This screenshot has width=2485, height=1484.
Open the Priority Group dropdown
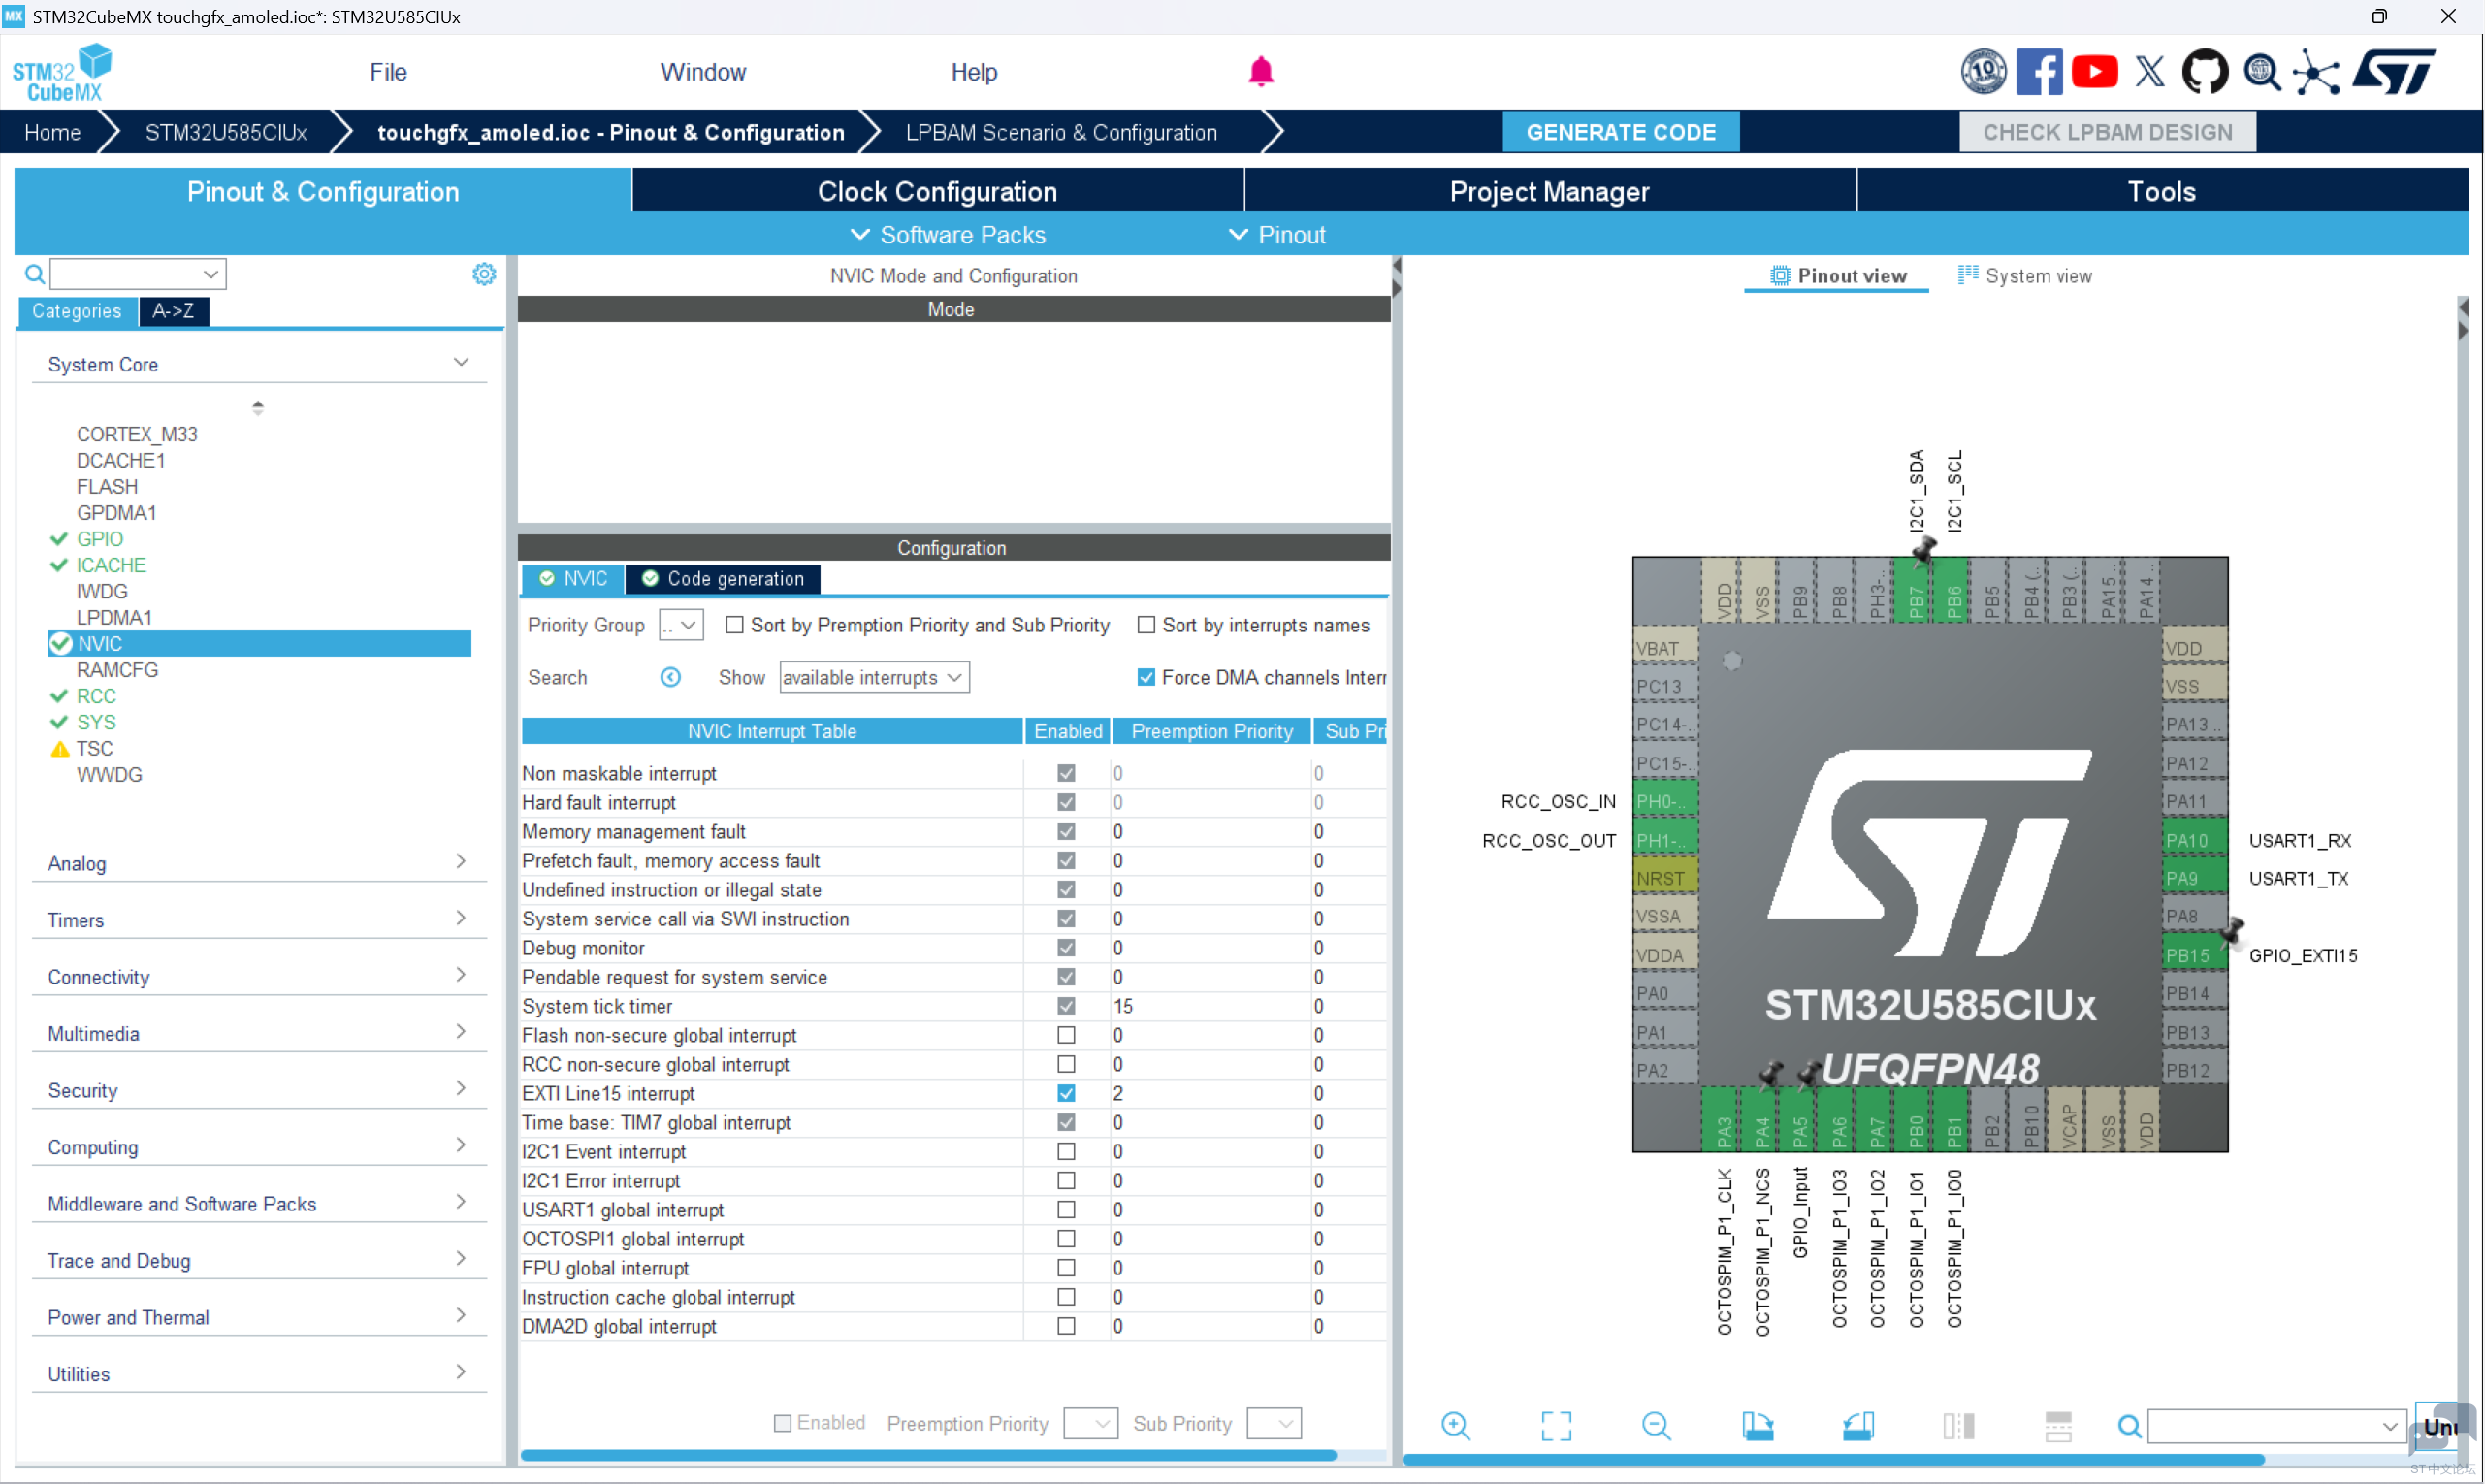[681, 625]
